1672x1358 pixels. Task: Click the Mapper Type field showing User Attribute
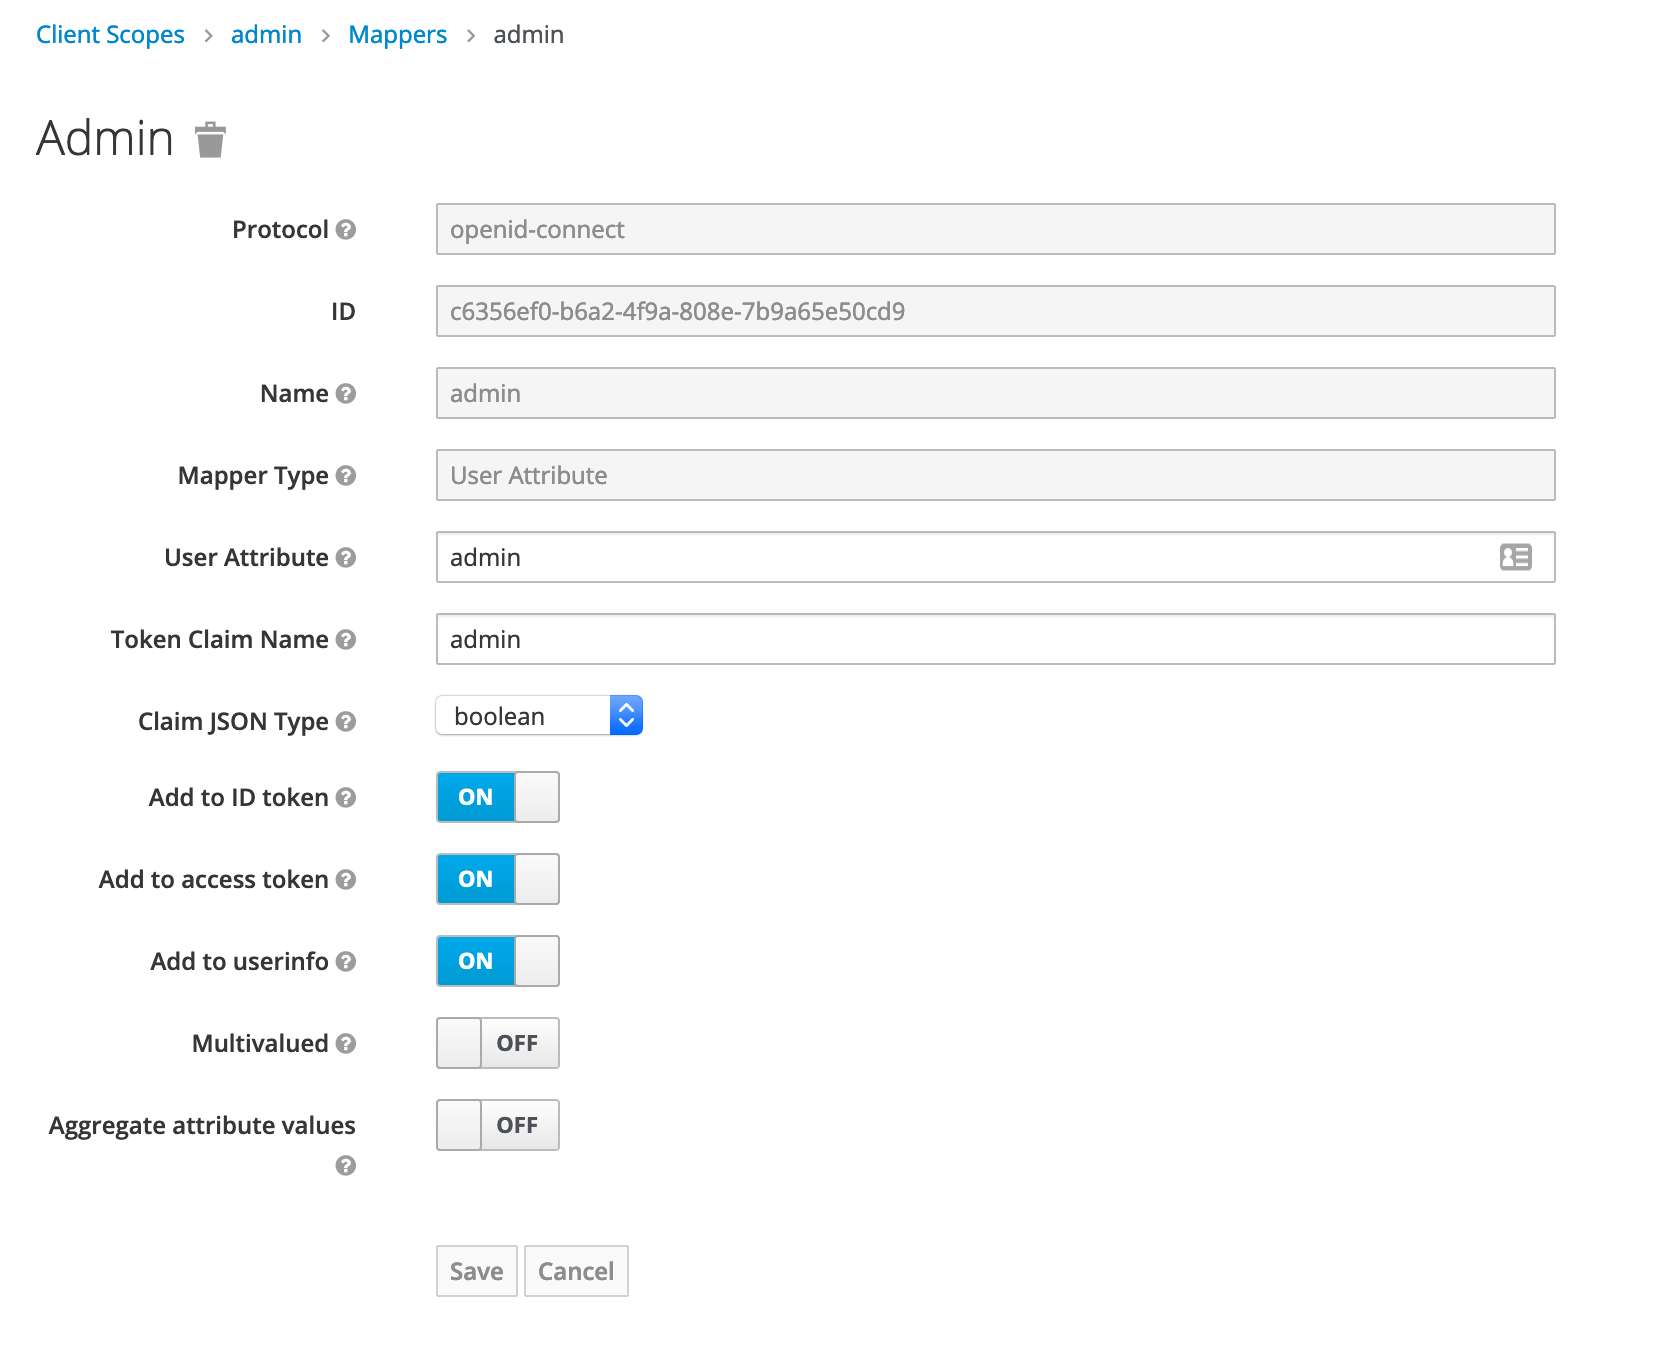pos(996,475)
